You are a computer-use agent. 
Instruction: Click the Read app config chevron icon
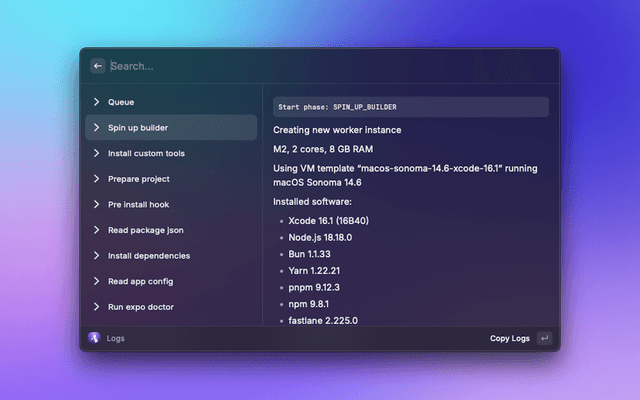tap(97, 282)
